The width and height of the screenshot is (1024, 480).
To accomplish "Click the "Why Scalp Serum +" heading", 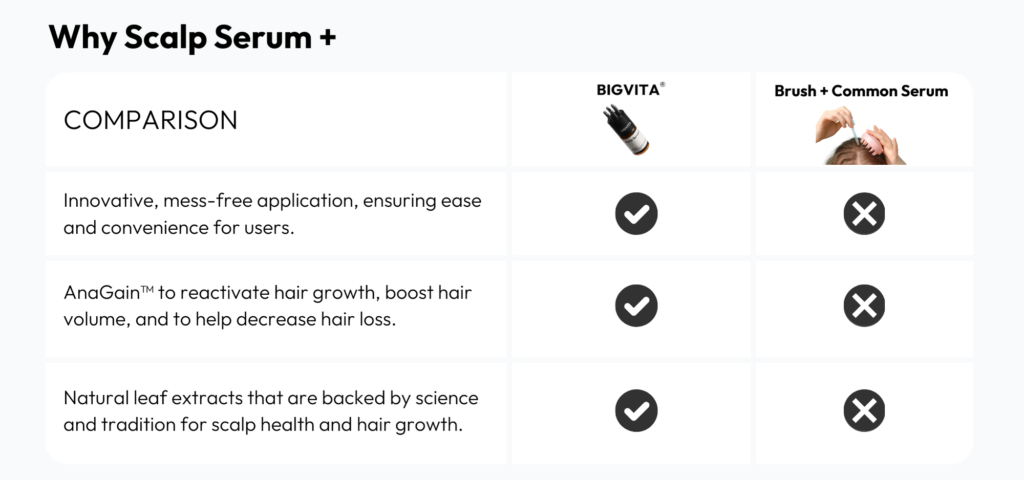I will click(x=192, y=37).
